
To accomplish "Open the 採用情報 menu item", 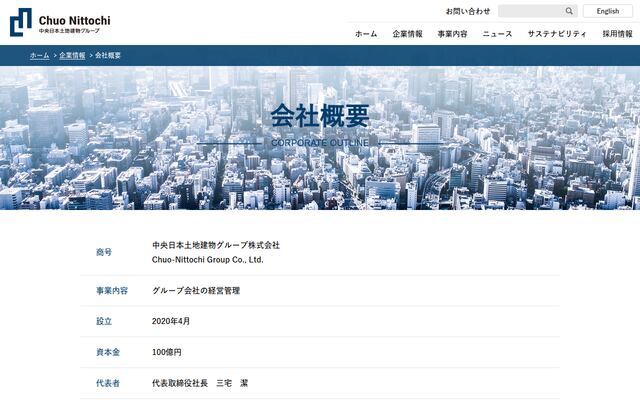I will [618, 34].
